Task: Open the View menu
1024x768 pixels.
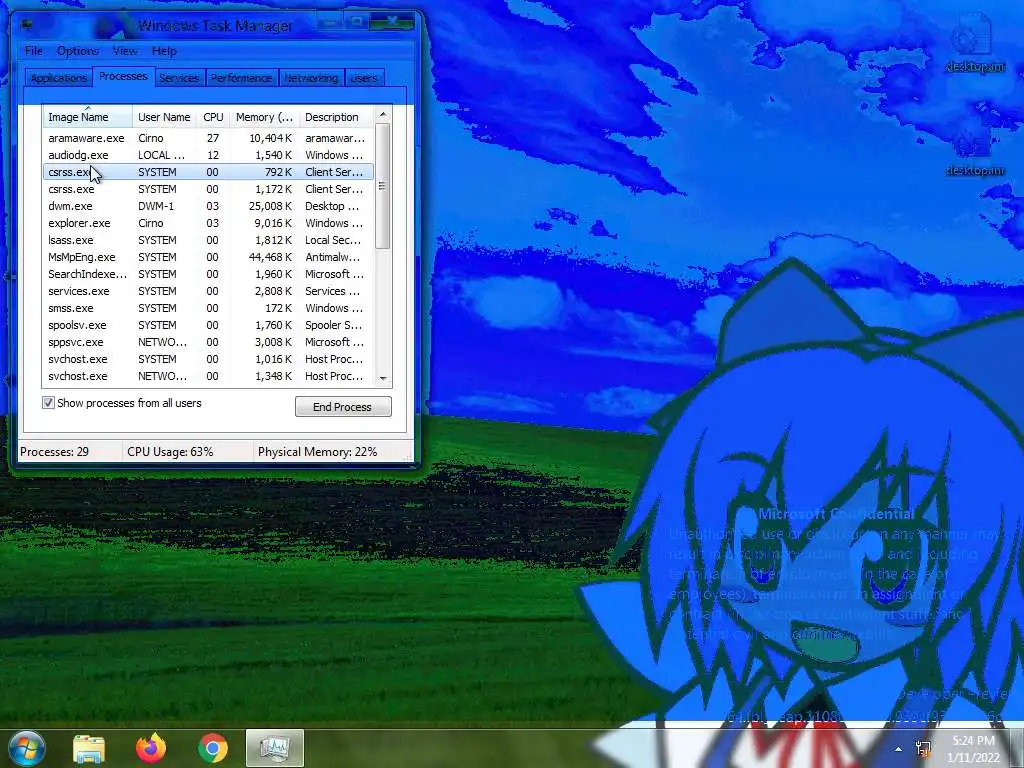Action: [125, 51]
